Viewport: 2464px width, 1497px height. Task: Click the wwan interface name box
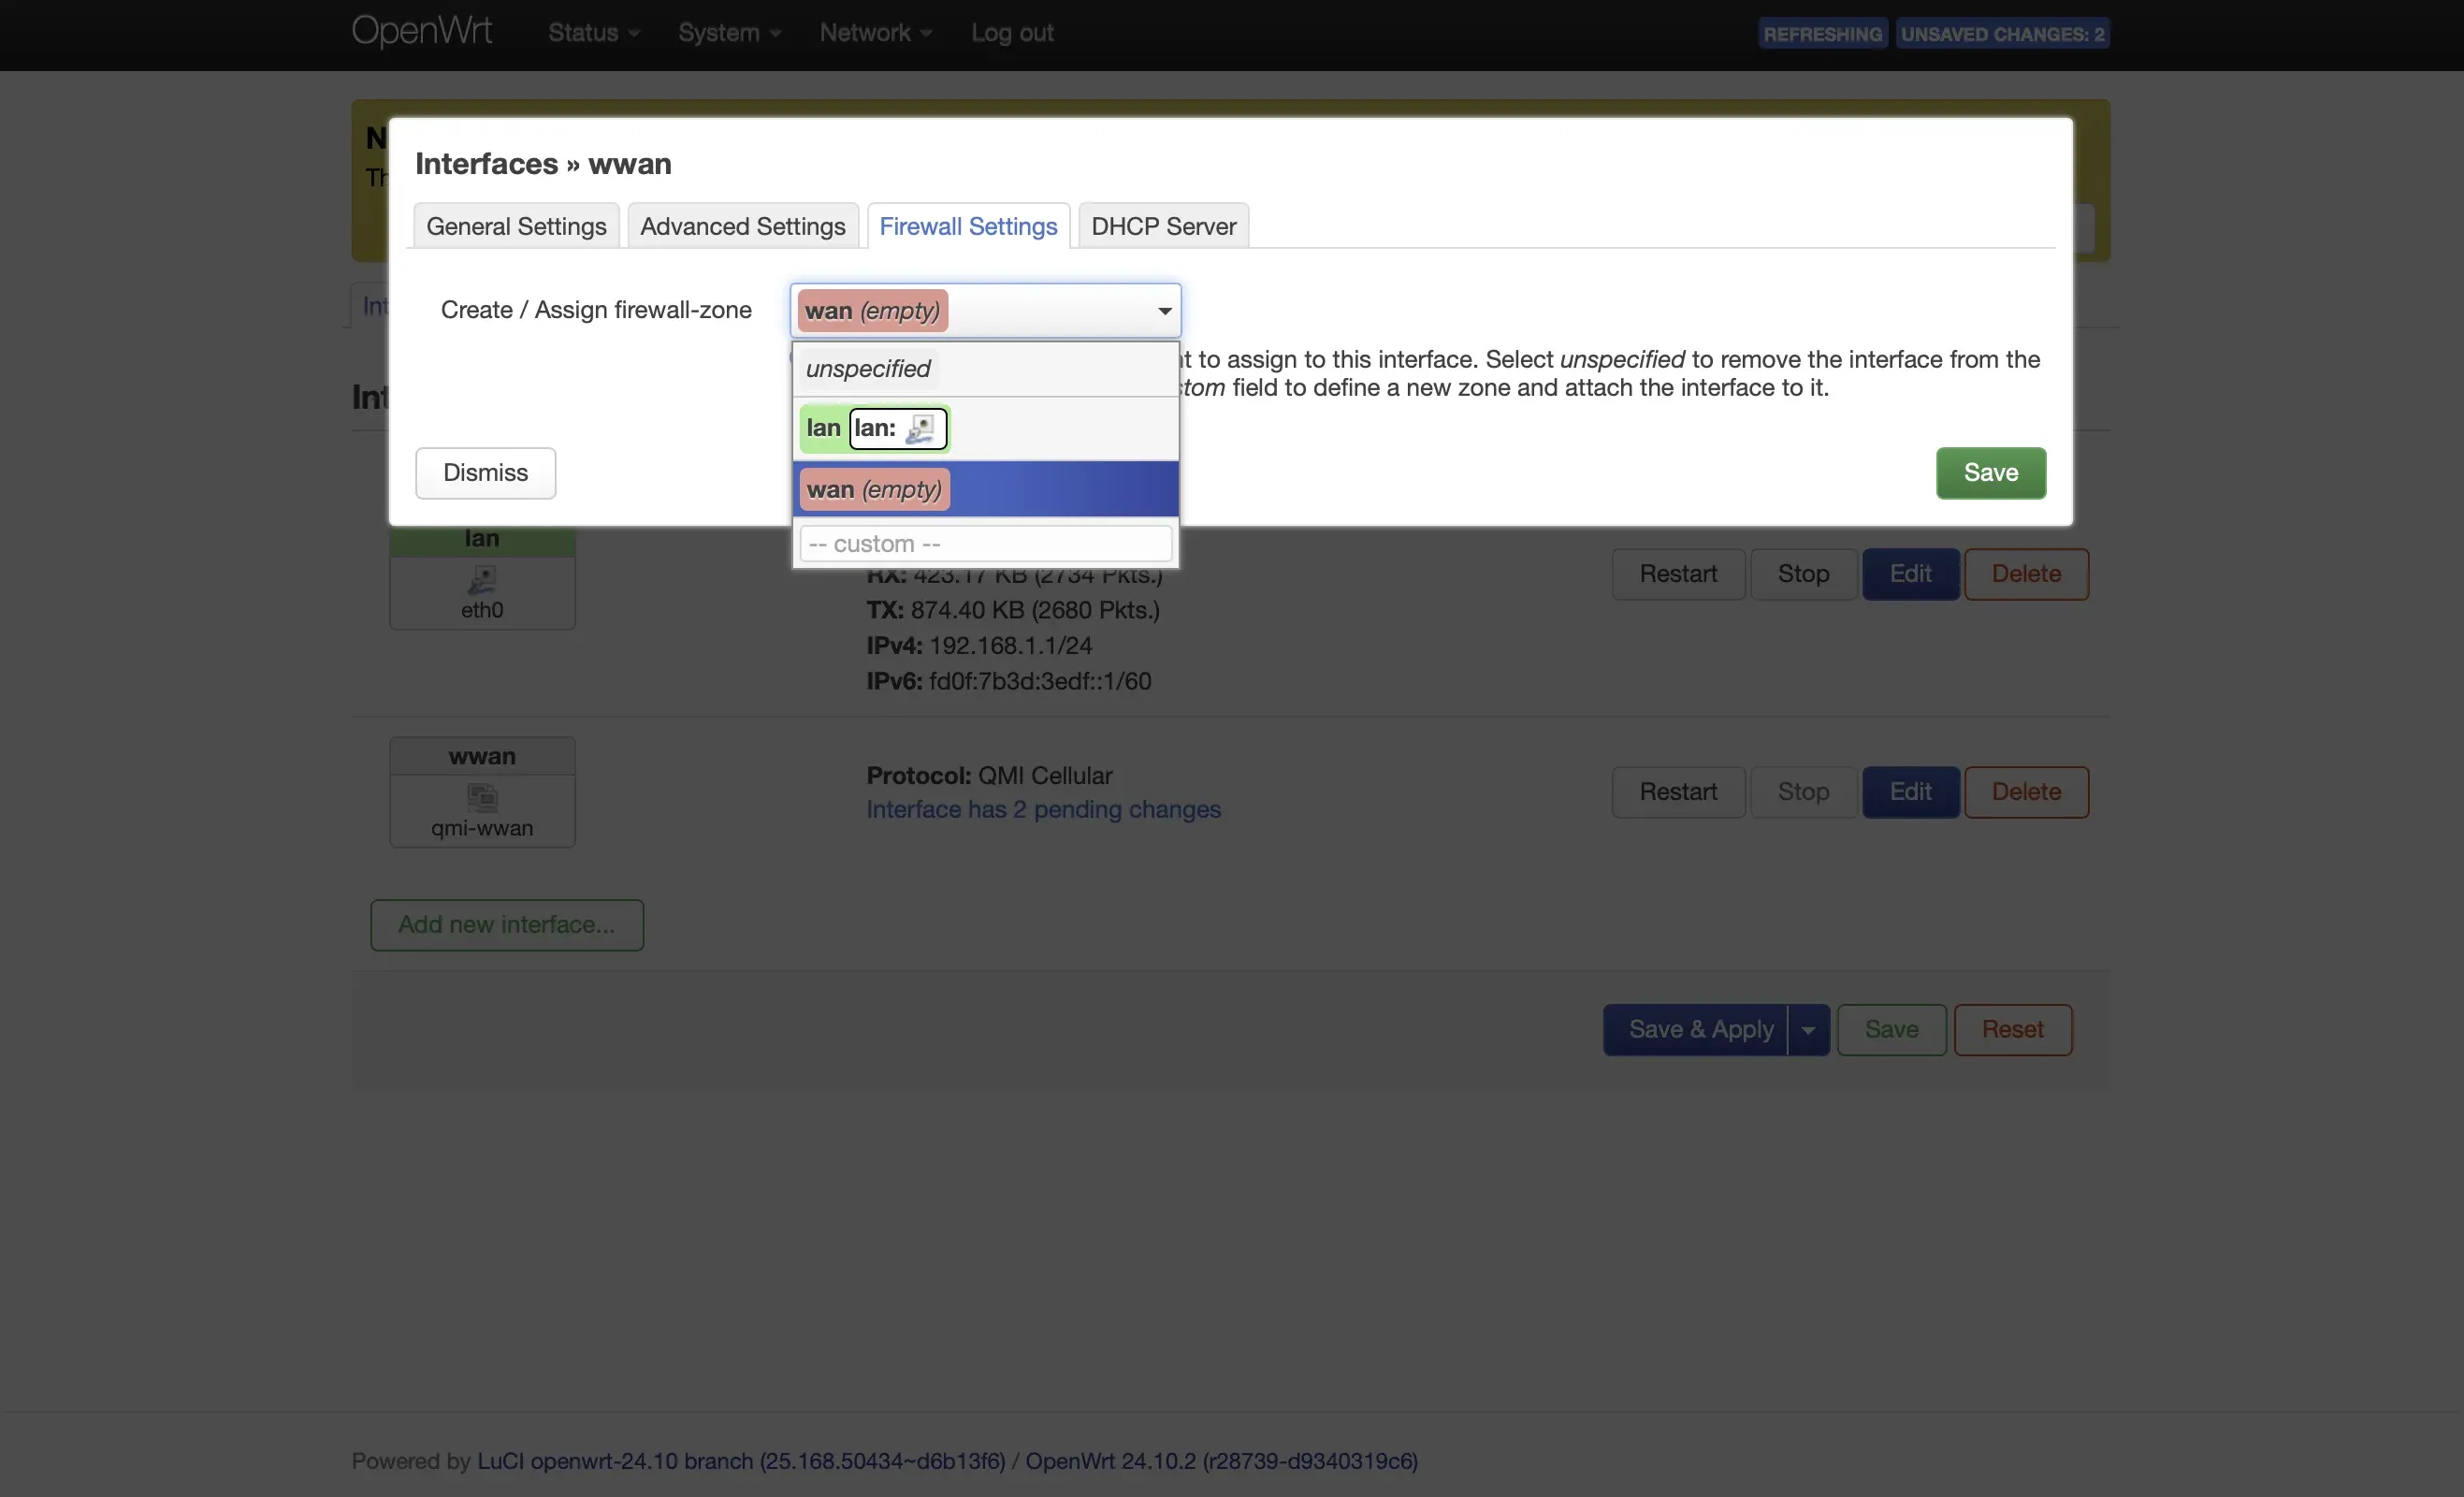click(482, 757)
